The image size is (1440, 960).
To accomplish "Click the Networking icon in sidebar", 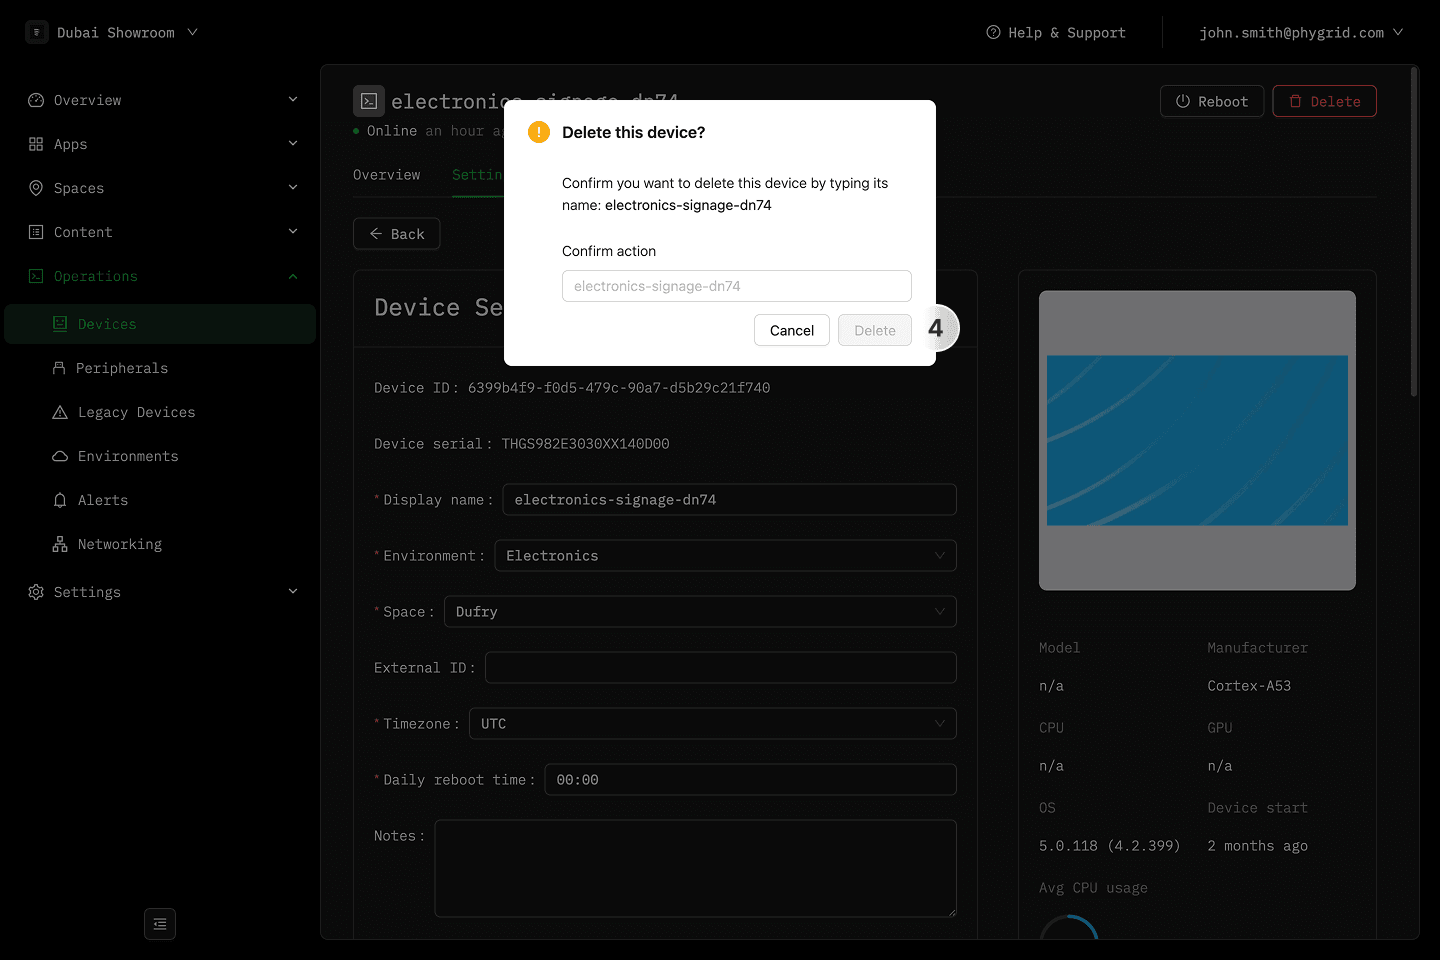I will (60, 544).
